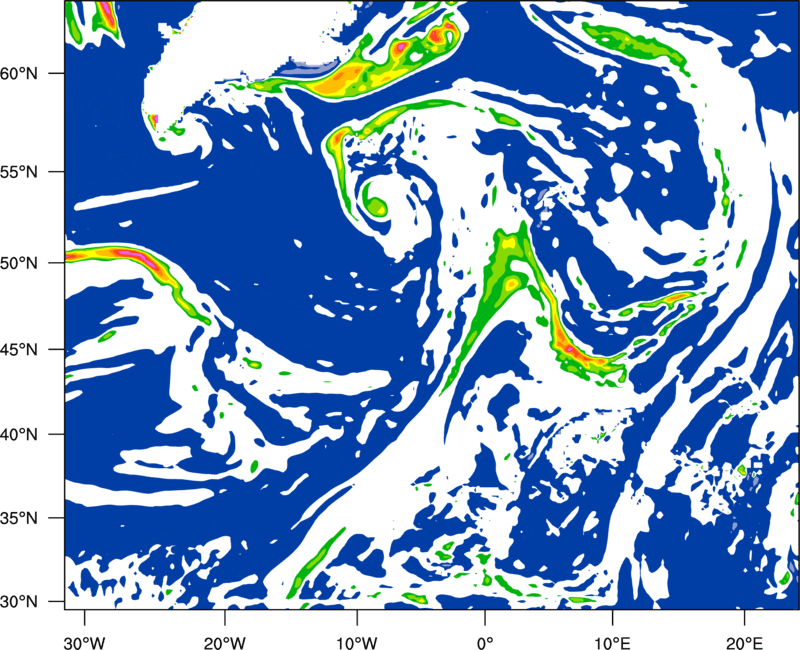Click the 35°N latitude label

coord(19,518)
